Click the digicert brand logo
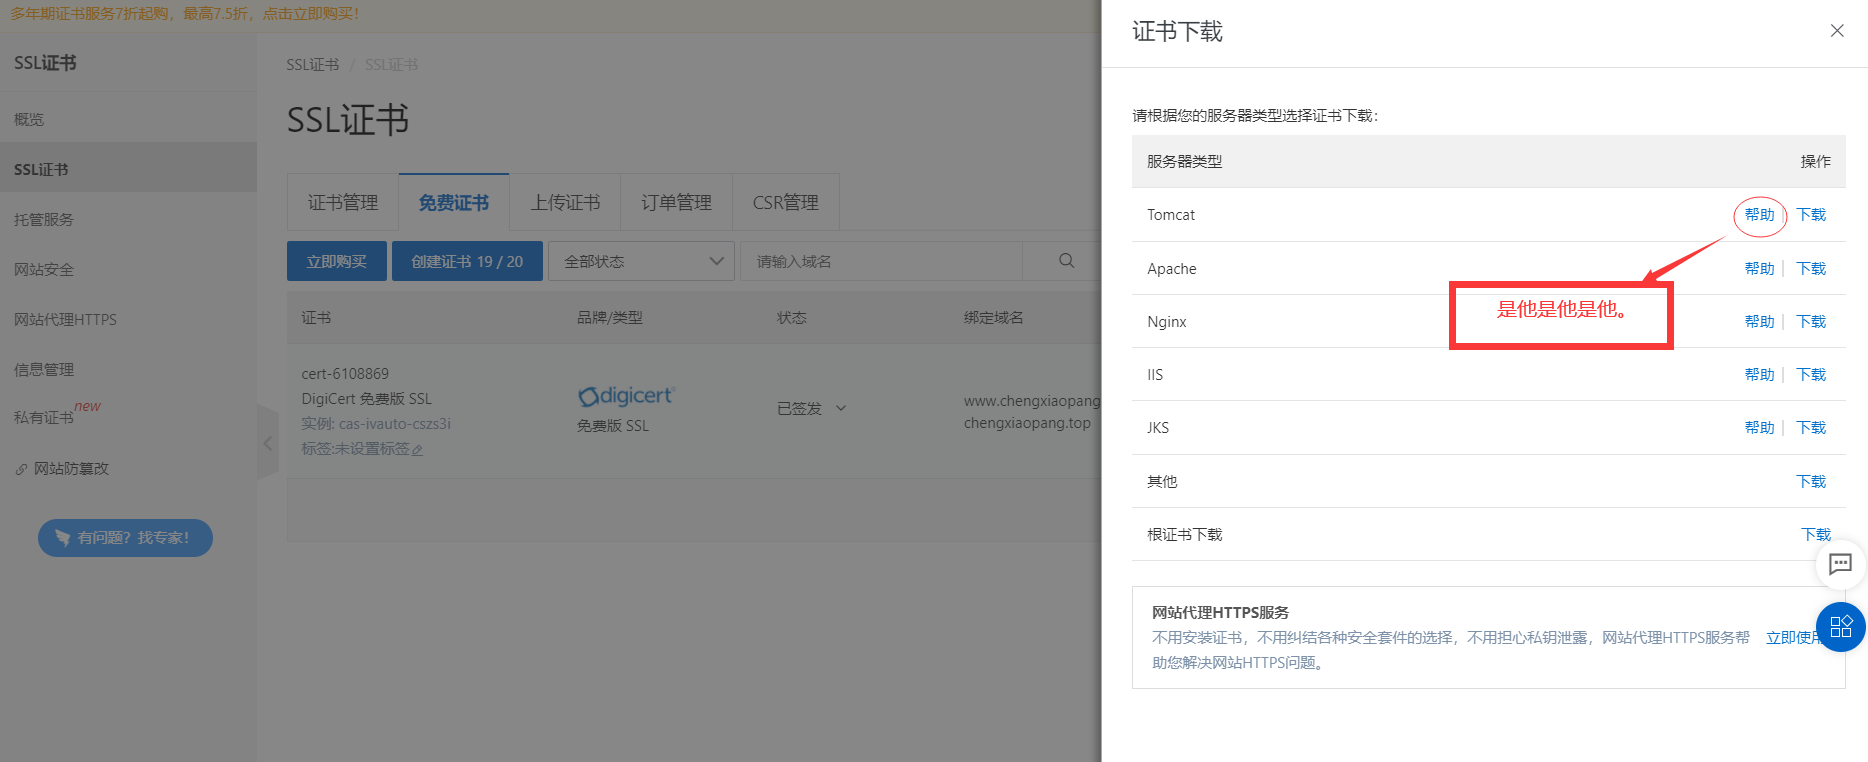The height and width of the screenshot is (762, 1868). pyautogui.click(x=626, y=396)
